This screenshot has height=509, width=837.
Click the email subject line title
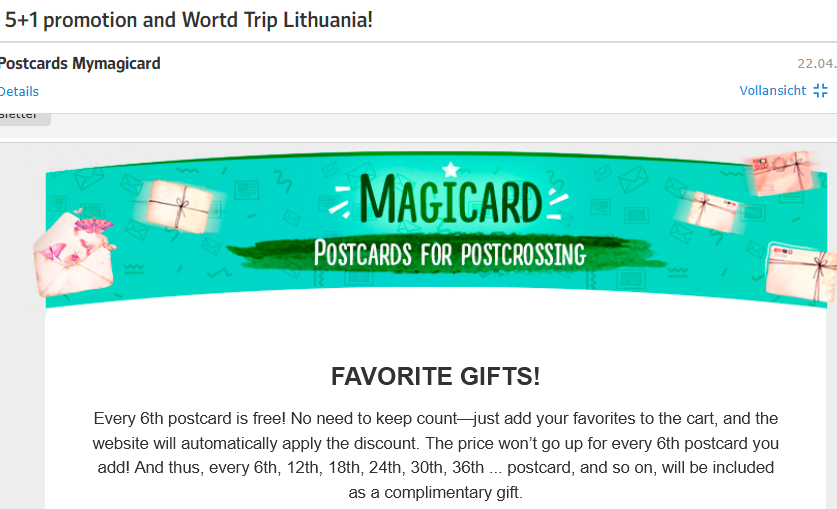click(x=189, y=19)
